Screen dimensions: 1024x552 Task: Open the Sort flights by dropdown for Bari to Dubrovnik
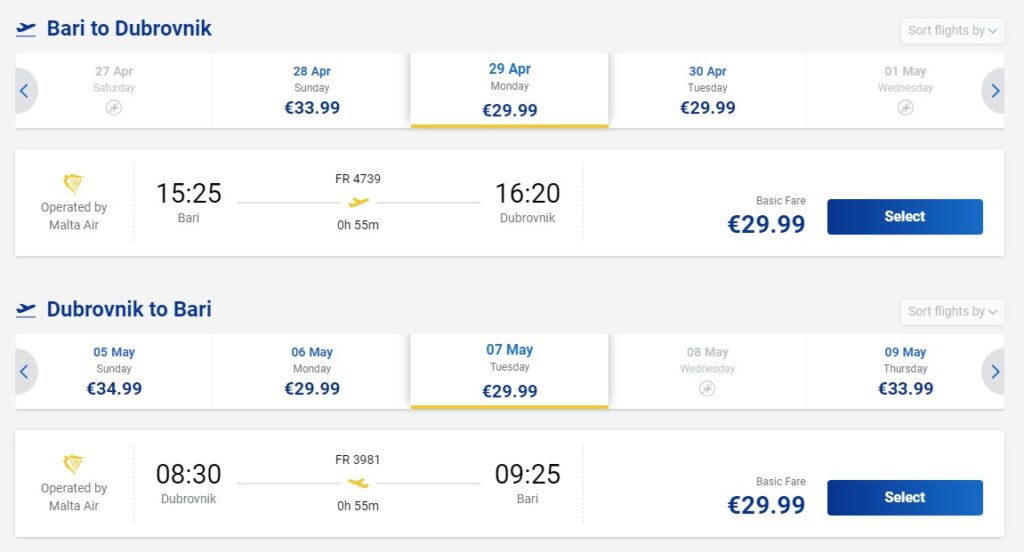tap(952, 31)
